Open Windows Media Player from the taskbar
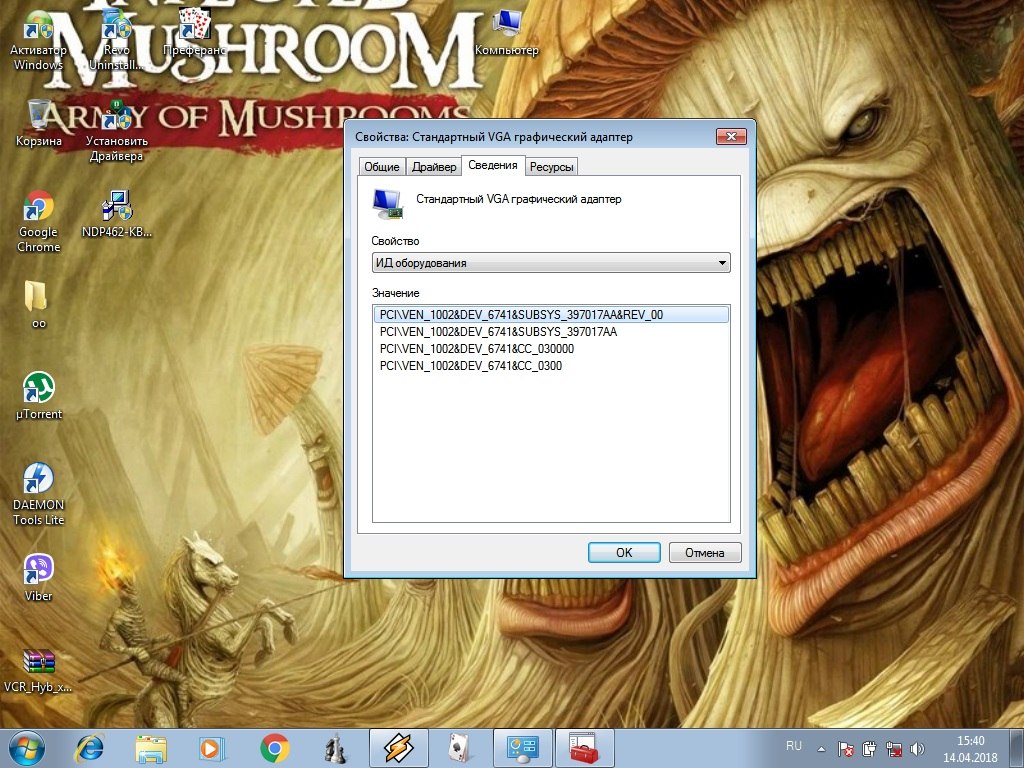This screenshot has width=1024, height=768. tap(212, 748)
